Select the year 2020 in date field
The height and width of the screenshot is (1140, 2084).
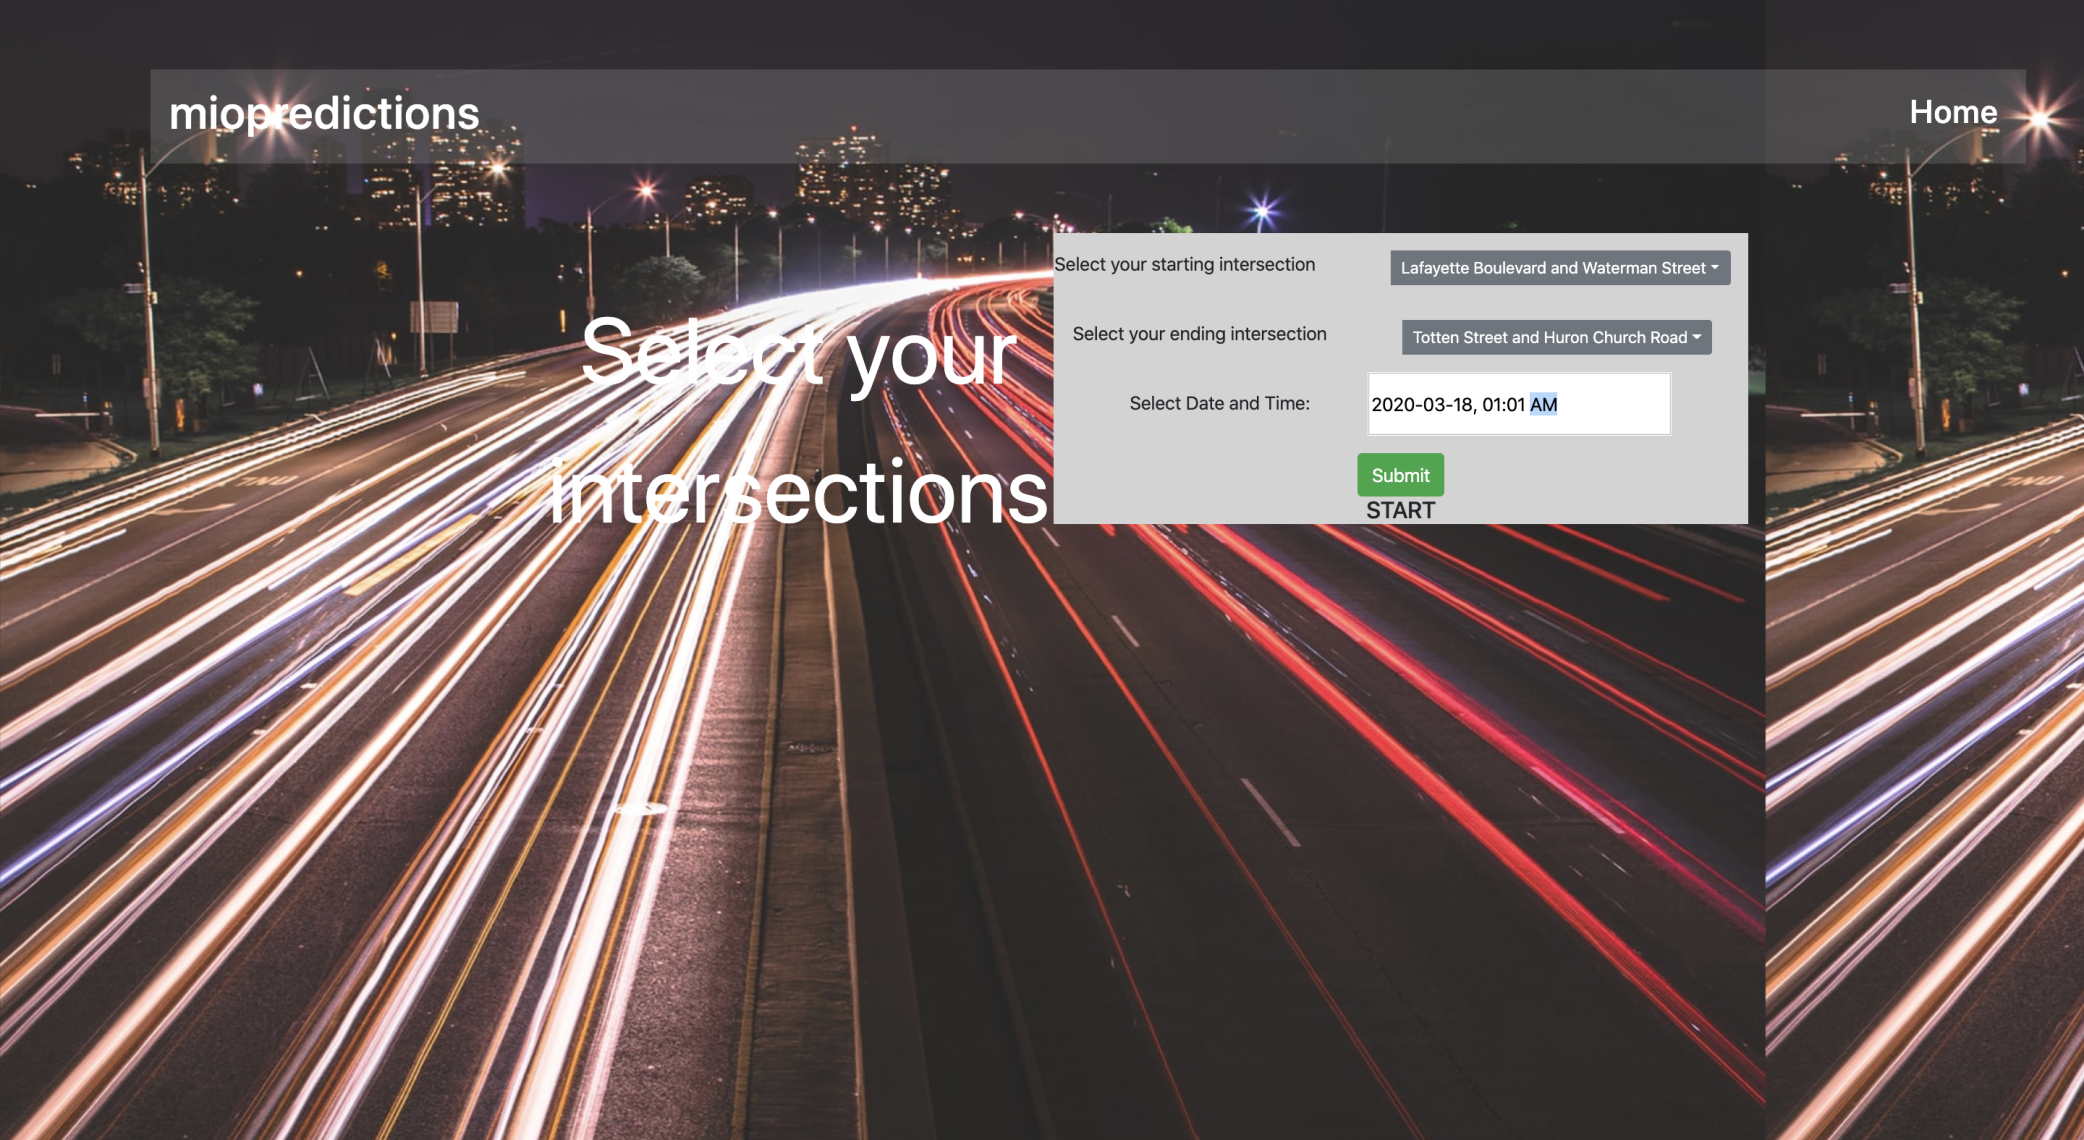[x=1393, y=405]
